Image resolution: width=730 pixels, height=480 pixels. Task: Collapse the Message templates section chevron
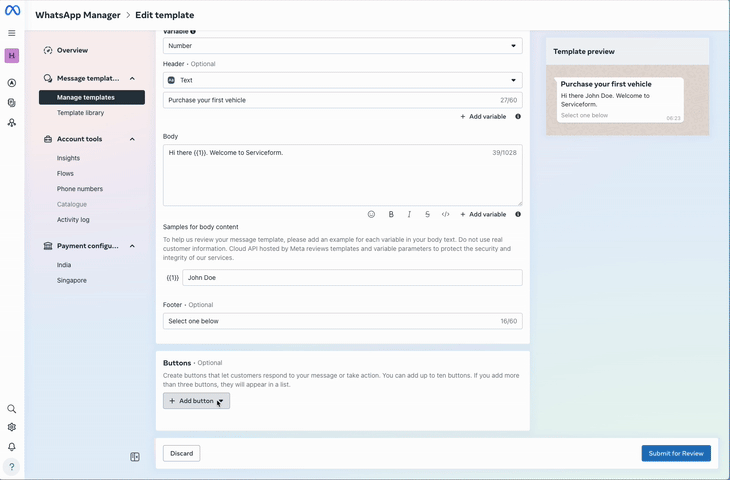132,78
